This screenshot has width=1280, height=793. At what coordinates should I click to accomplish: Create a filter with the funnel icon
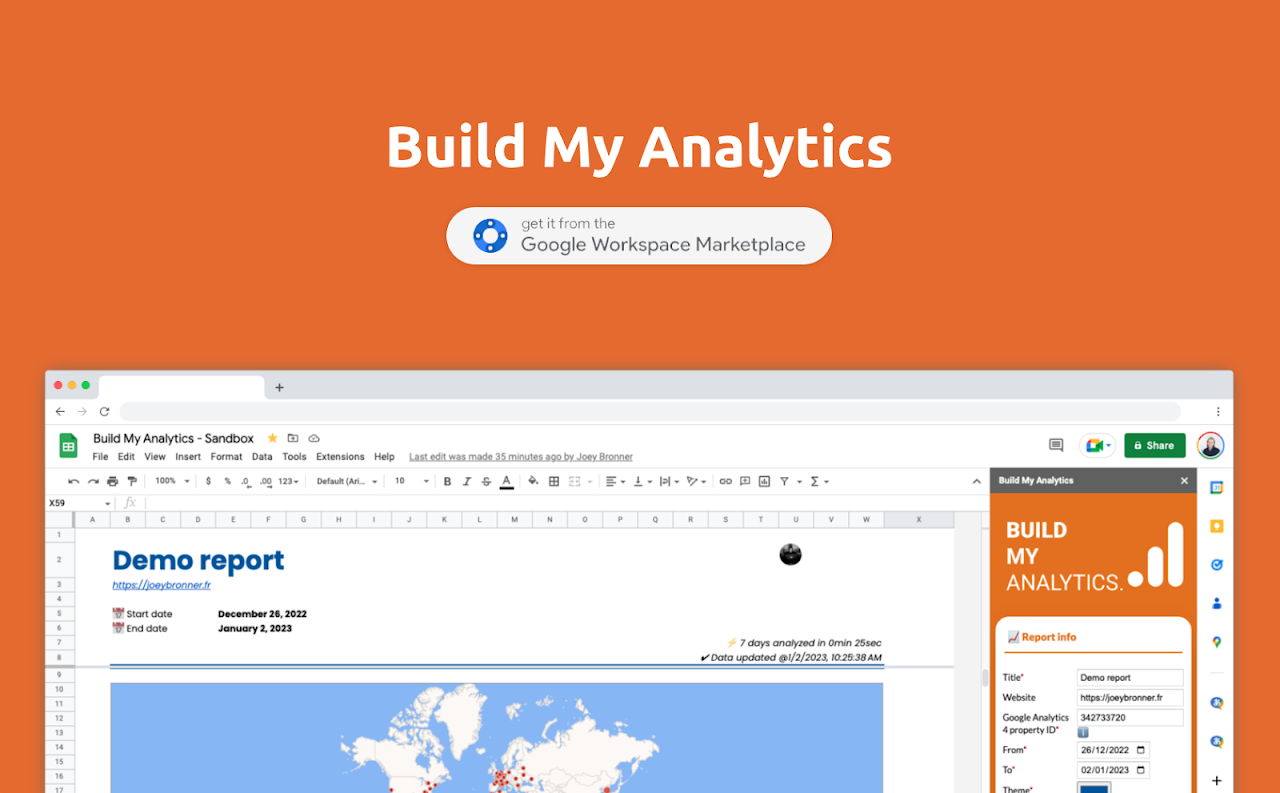tap(784, 481)
